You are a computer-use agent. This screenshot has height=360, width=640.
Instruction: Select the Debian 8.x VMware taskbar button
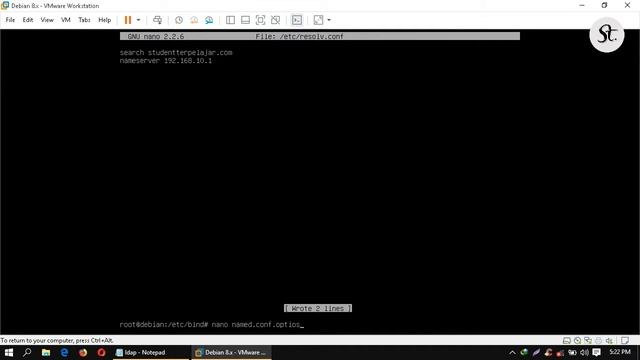coord(231,352)
